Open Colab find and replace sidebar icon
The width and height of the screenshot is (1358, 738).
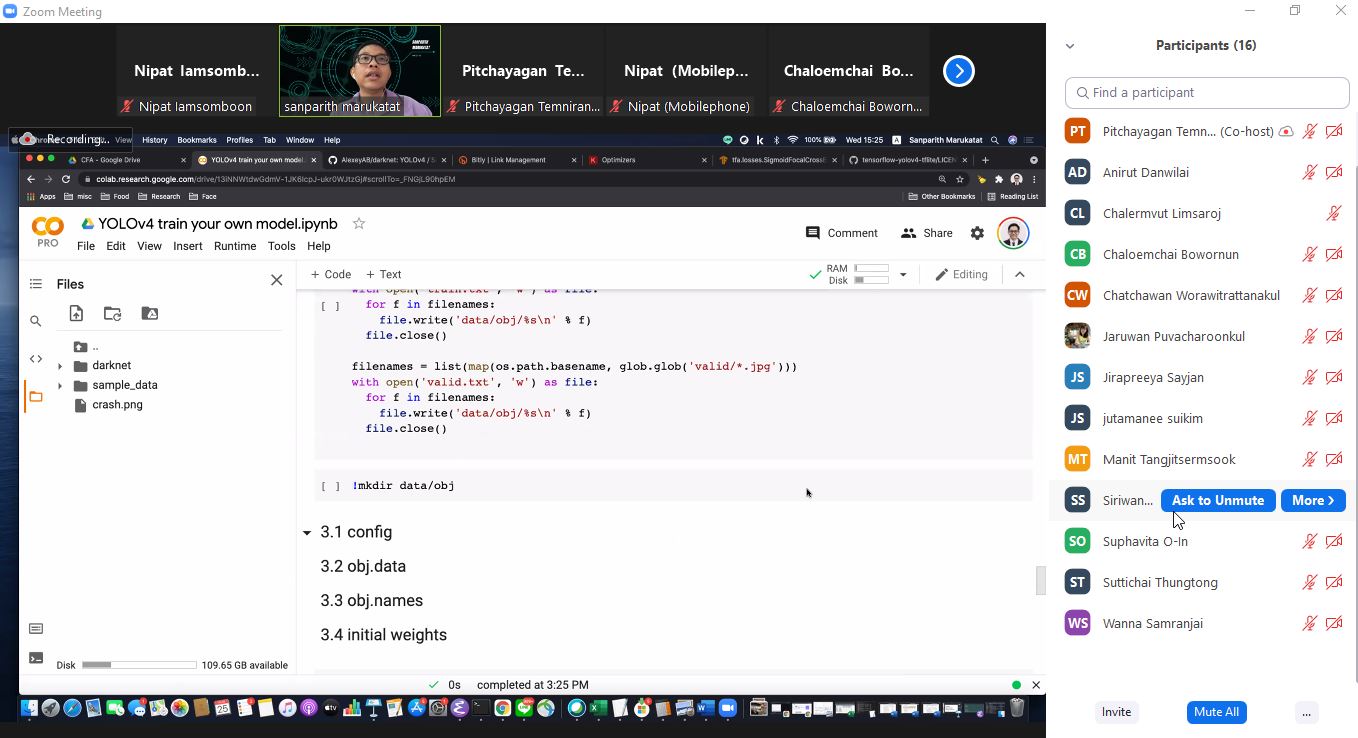(x=36, y=321)
